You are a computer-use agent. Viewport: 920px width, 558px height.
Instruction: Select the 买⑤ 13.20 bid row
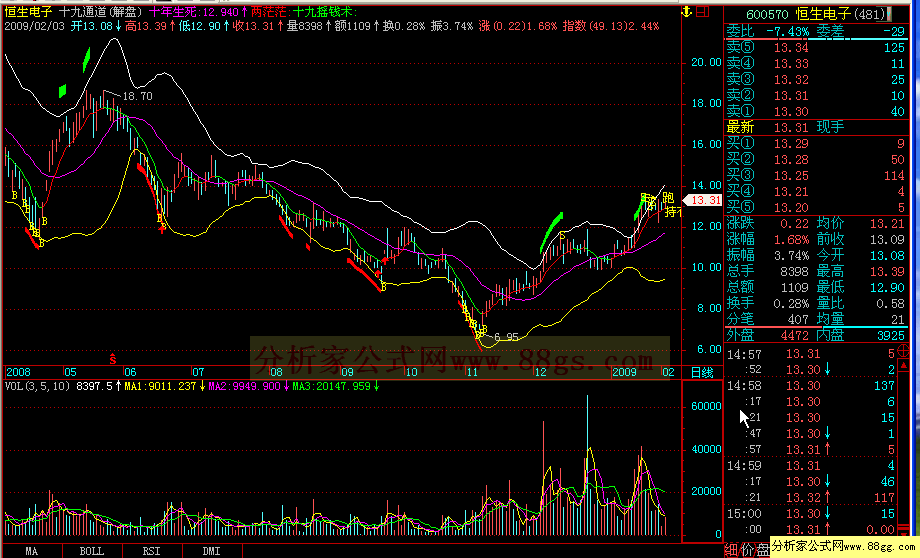(816, 207)
